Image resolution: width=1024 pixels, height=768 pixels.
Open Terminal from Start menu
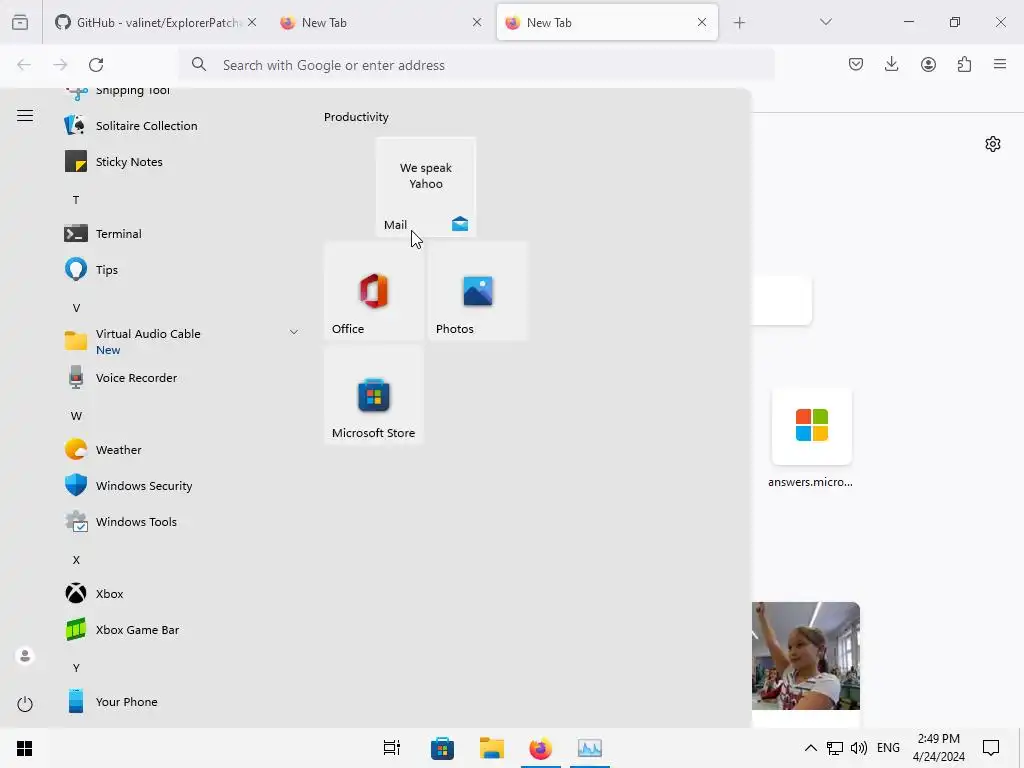(x=180, y=233)
